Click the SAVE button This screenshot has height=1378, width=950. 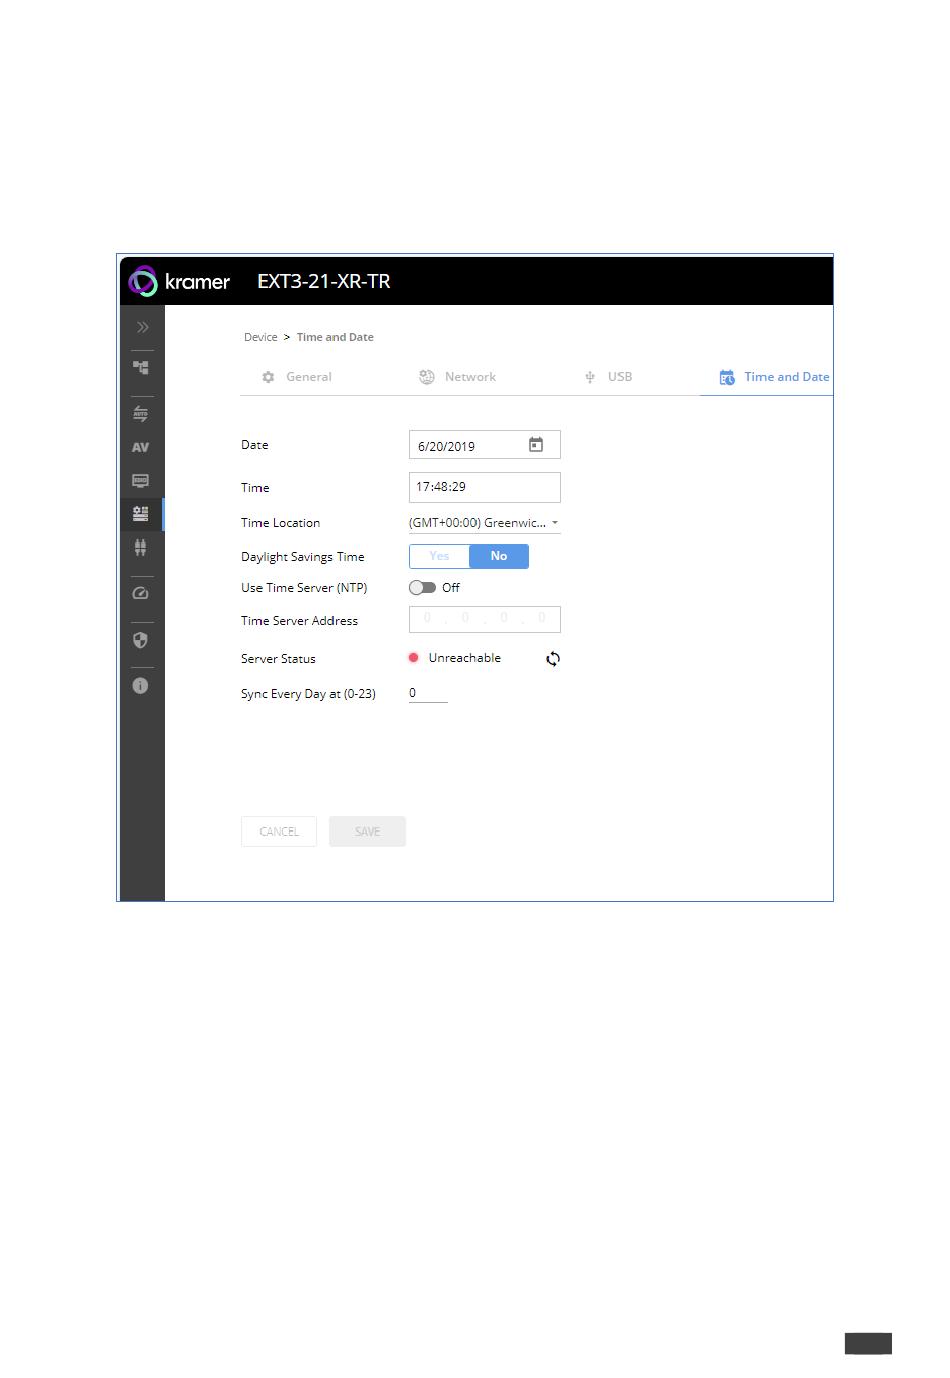(367, 831)
